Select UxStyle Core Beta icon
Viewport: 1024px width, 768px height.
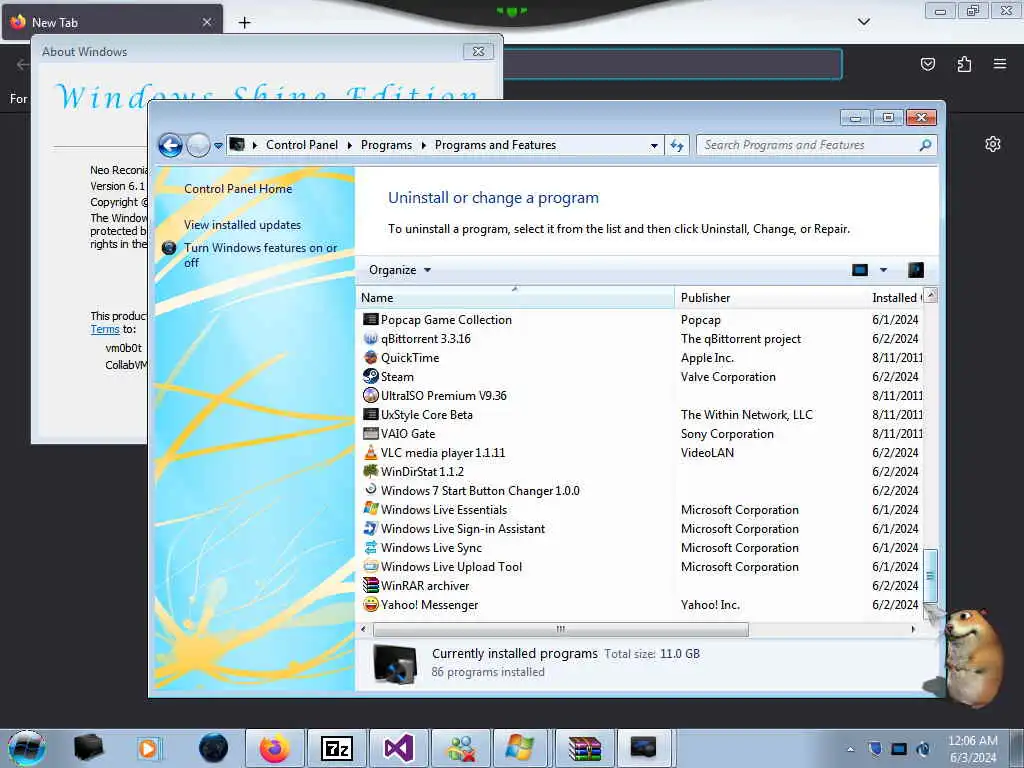point(370,414)
